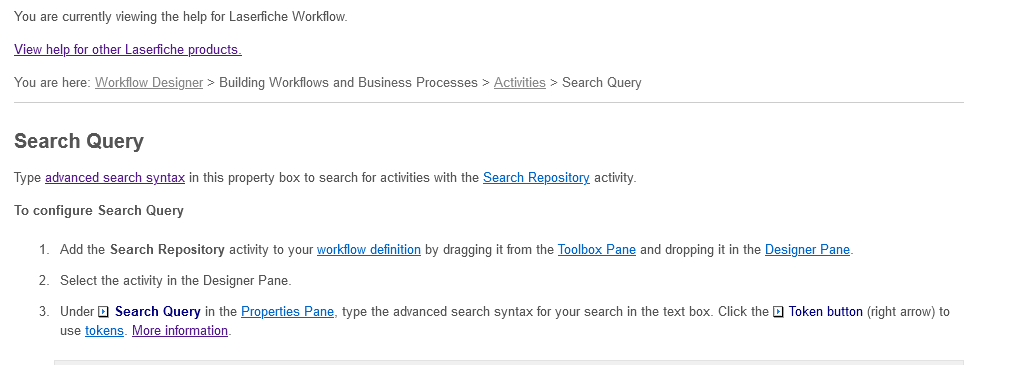Image resolution: width=1015 pixels, height=365 pixels.
Task: Click the To configure Search Query subheading
Action: tap(99, 210)
